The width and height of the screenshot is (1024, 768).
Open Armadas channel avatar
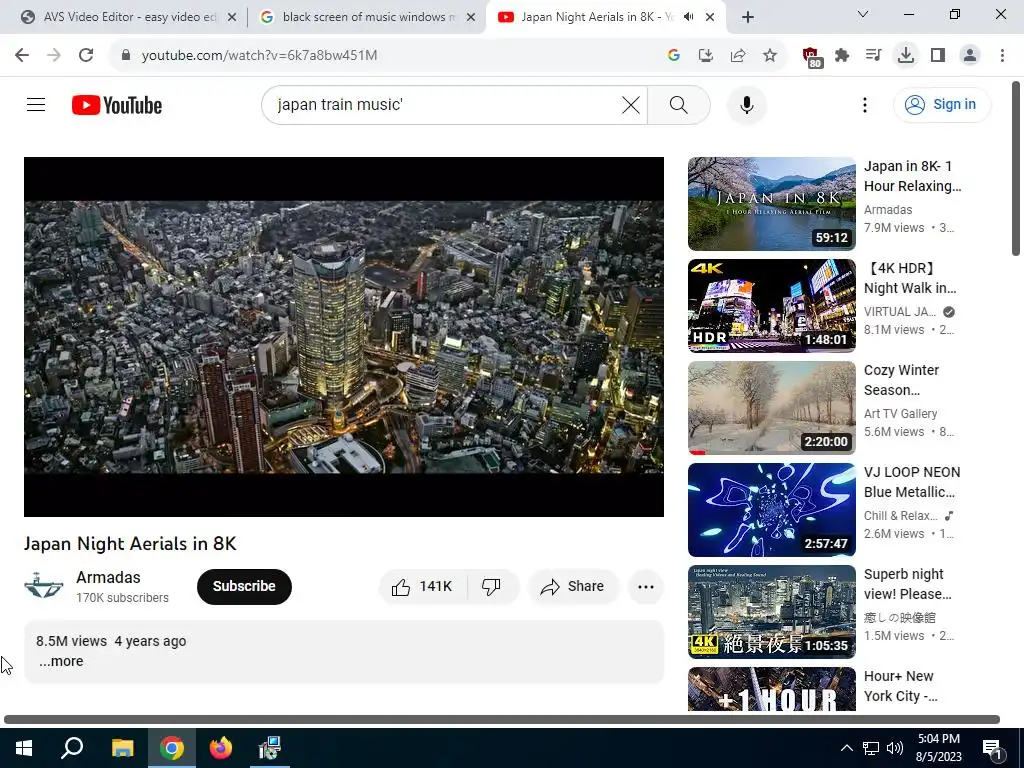44,586
